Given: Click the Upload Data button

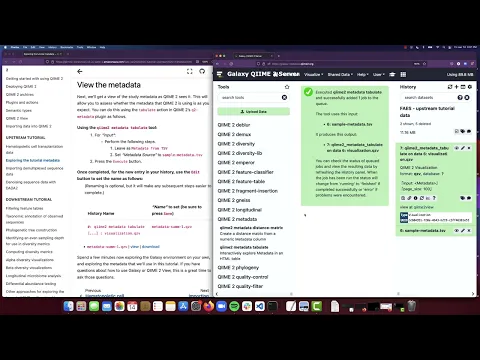Looking at the screenshot, I should pos(254,111).
